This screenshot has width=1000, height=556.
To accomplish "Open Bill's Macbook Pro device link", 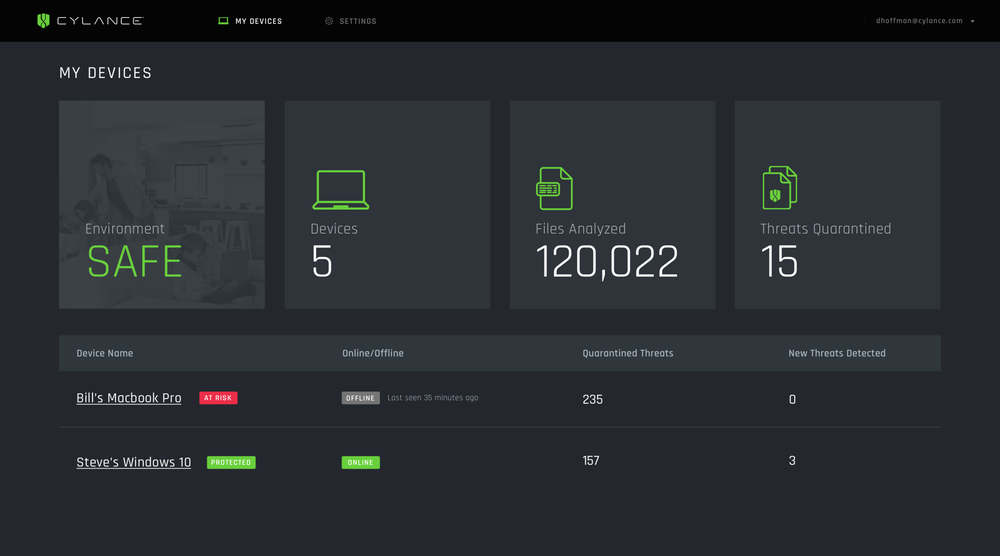I will 129,398.
